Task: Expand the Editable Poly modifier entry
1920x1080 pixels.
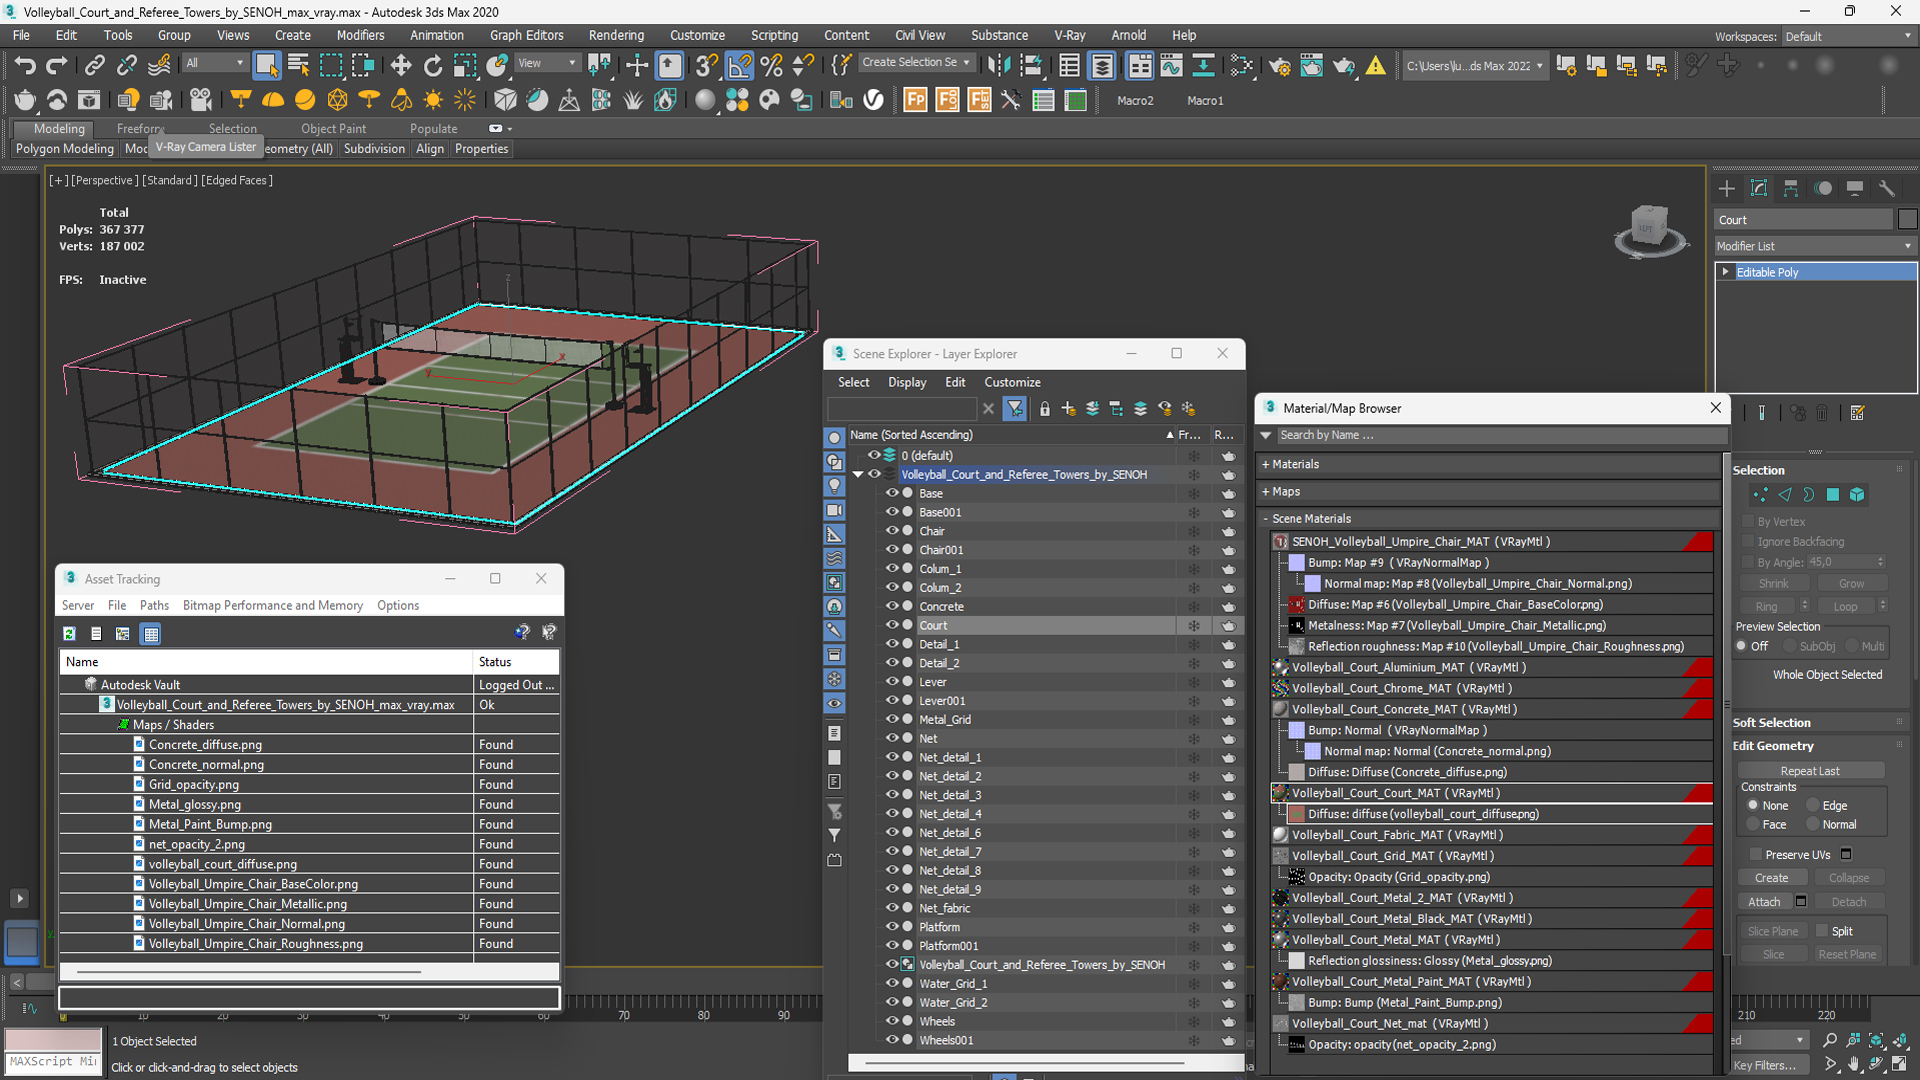Action: 1726,272
